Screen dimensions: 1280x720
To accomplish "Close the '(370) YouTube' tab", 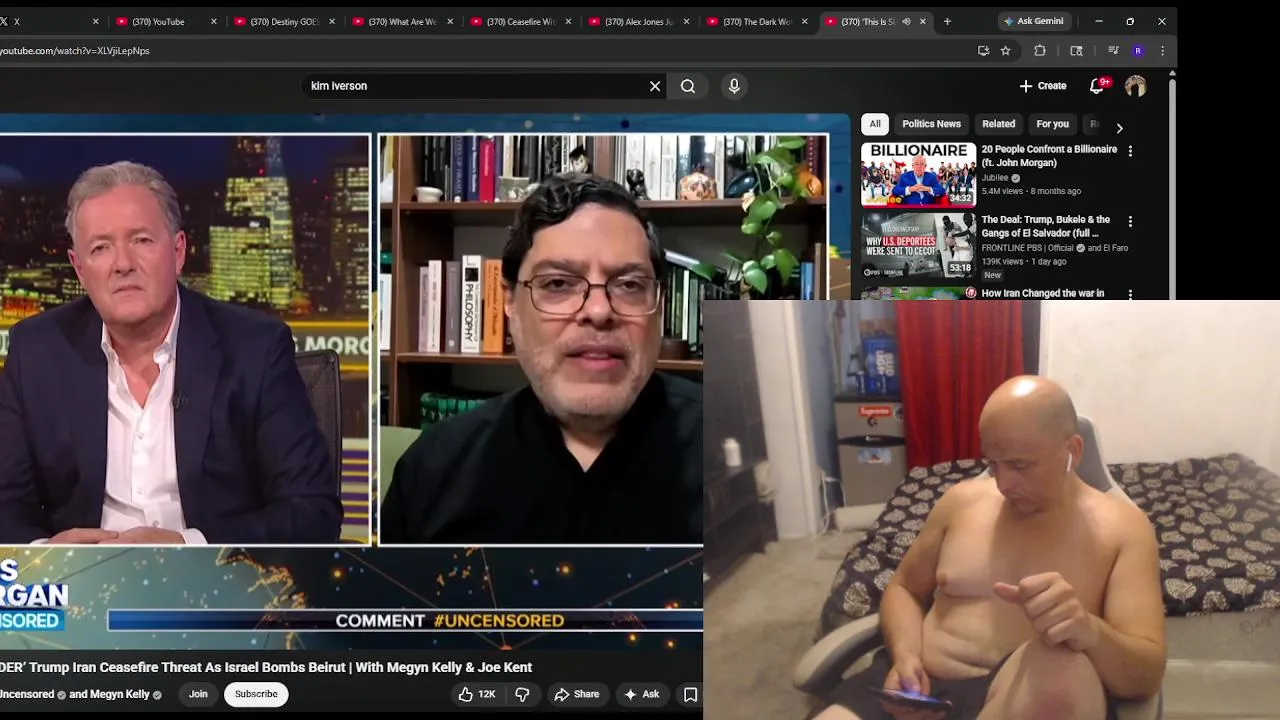I will (214, 21).
